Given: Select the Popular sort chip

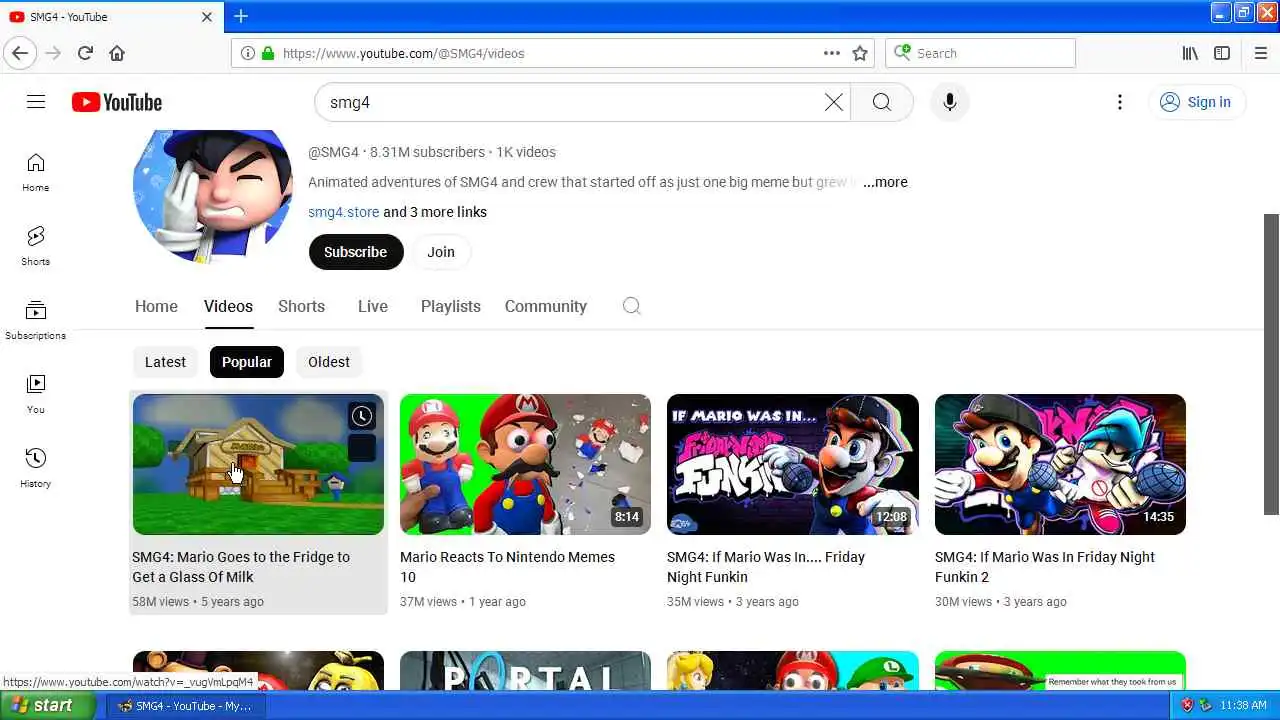Looking at the screenshot, I should click(x=247, y=362).
